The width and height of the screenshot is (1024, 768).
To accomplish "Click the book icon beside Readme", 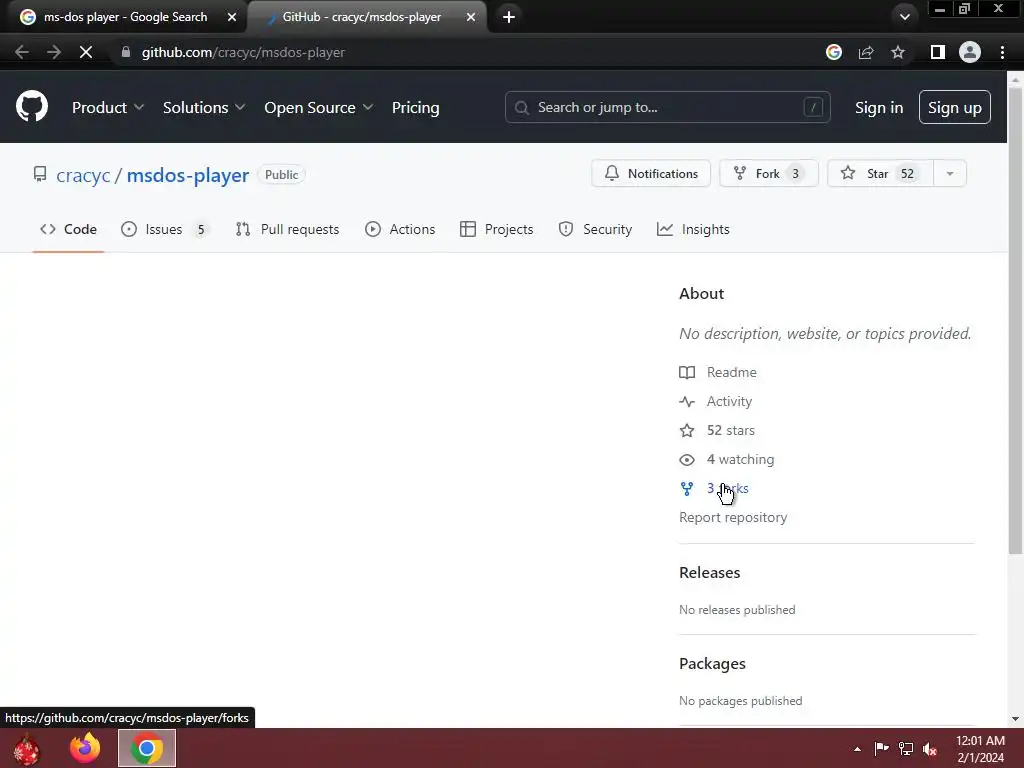I will pos(687,372).
